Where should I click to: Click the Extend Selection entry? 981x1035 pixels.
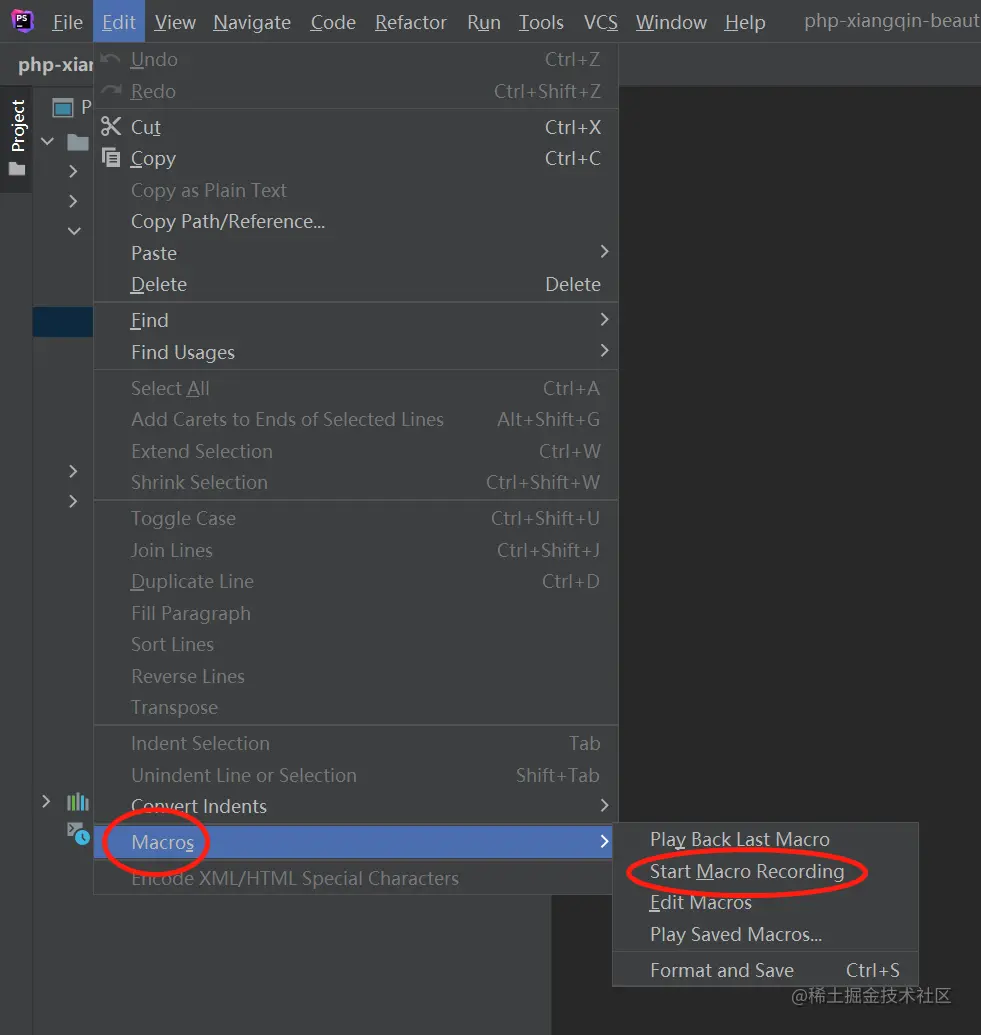tap(356, 451)
